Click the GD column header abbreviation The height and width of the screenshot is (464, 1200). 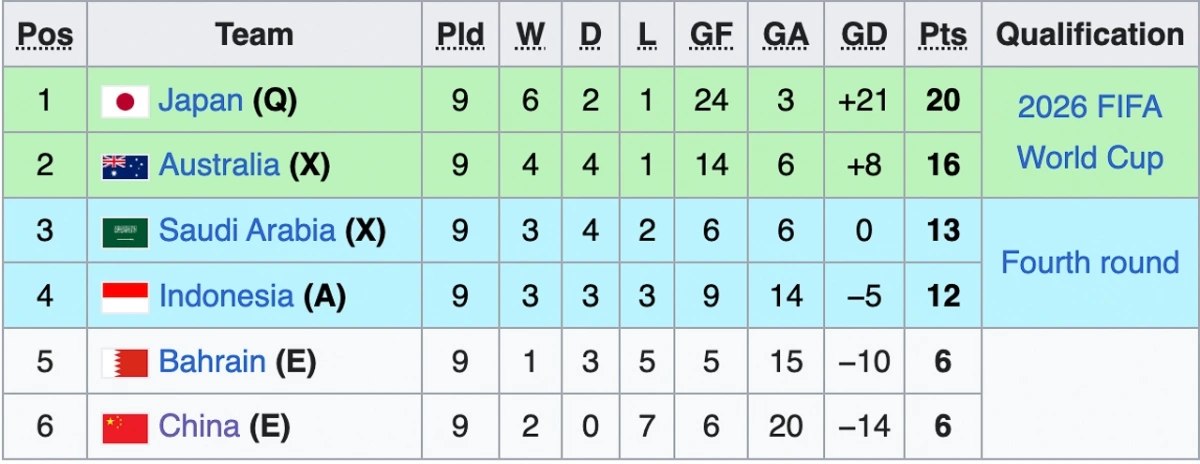point(864,35)
